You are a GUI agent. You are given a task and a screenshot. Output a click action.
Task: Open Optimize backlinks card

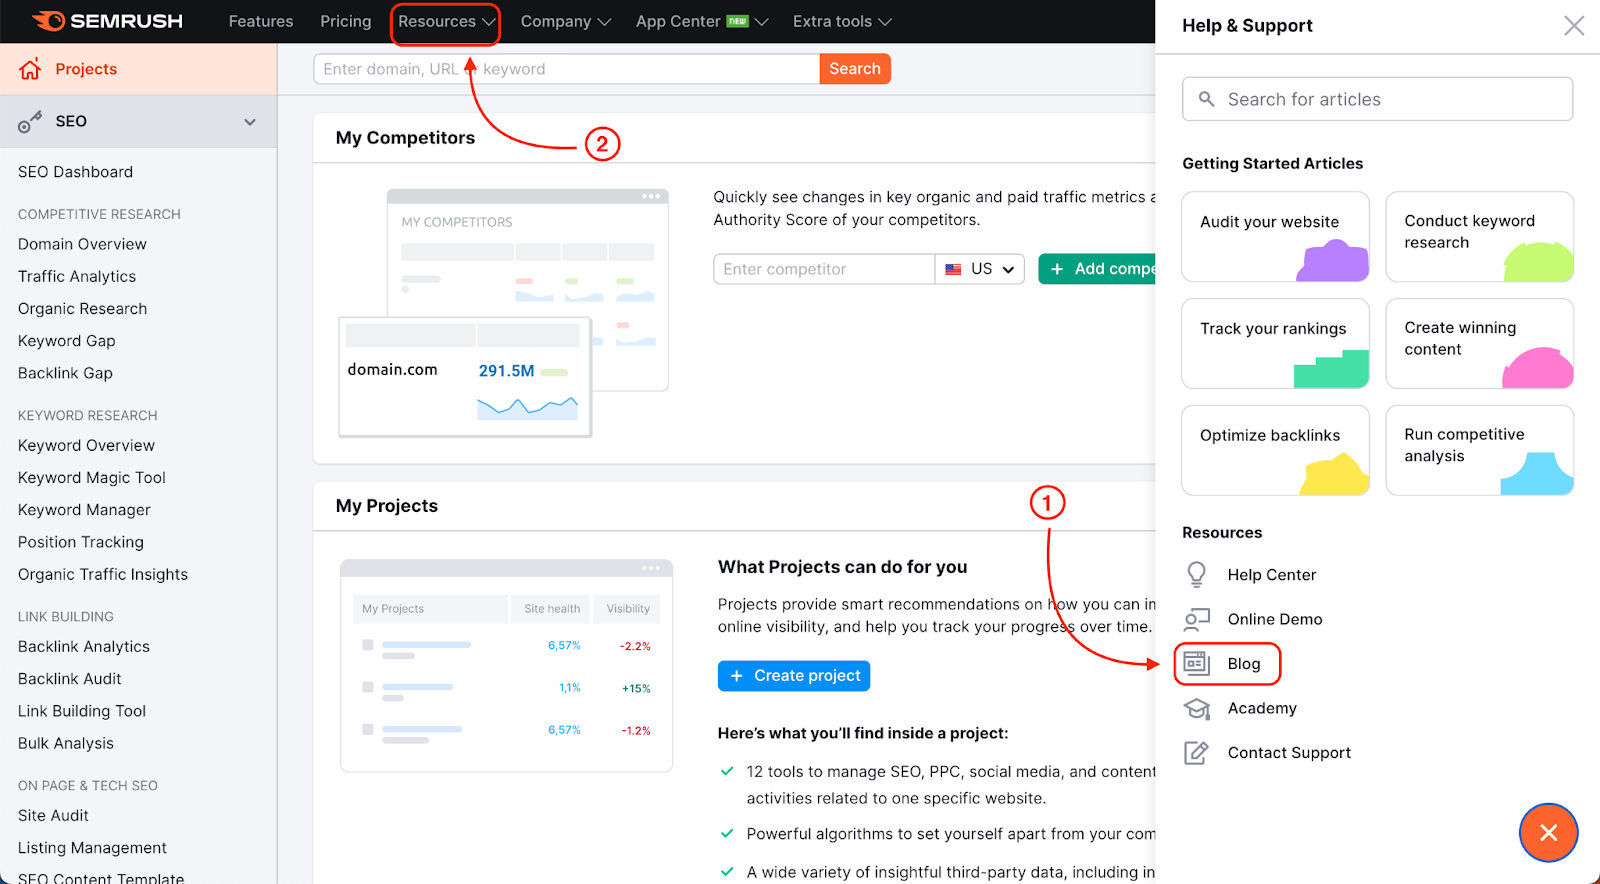click(x=1275, y=450)
